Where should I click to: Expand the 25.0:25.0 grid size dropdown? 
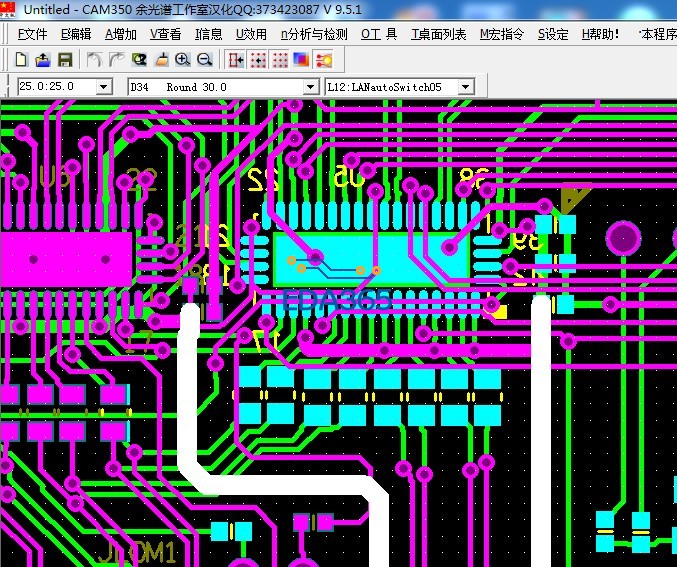(104, 87)
